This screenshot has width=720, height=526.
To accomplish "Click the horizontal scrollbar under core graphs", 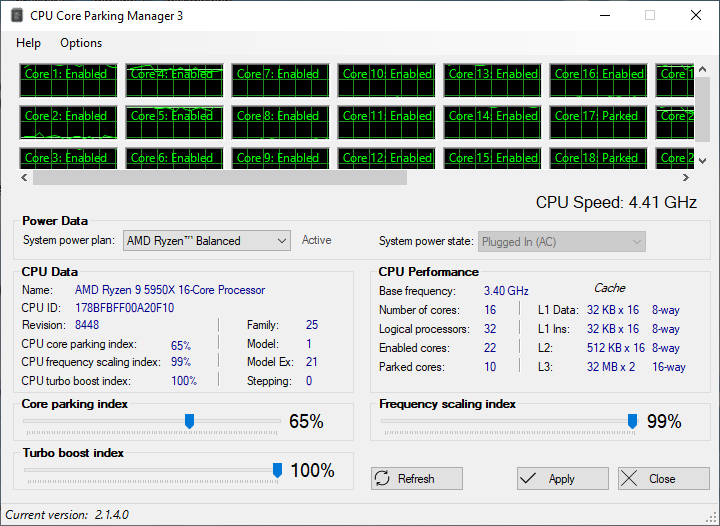I will tap(220, 177).
